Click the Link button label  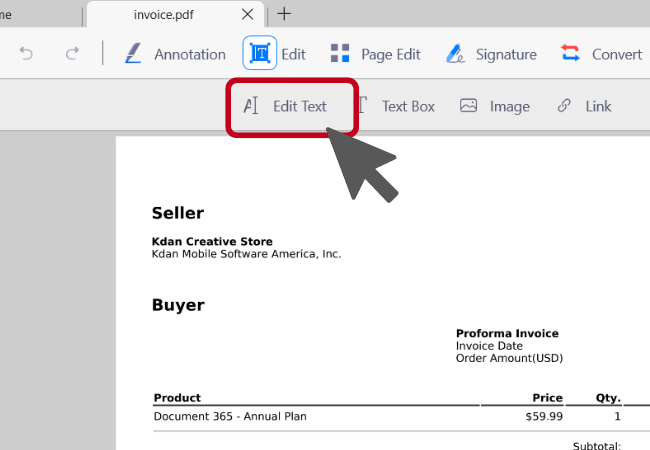pyautogui.click(x=598, y=106)
